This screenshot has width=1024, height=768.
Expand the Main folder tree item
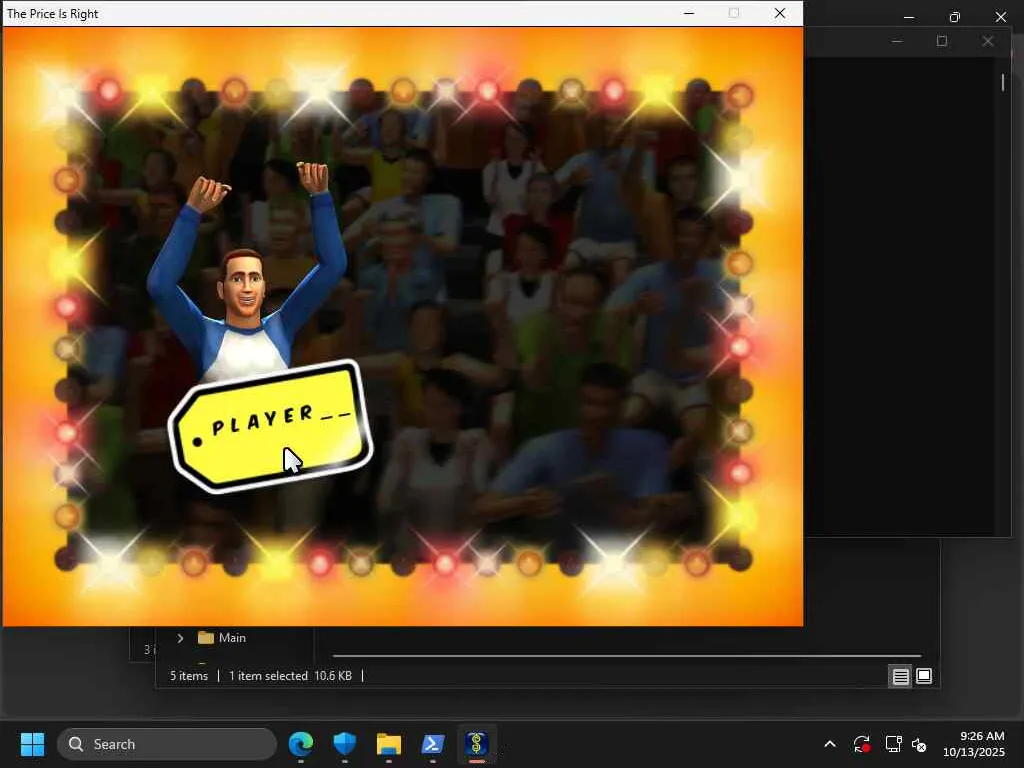180,638
